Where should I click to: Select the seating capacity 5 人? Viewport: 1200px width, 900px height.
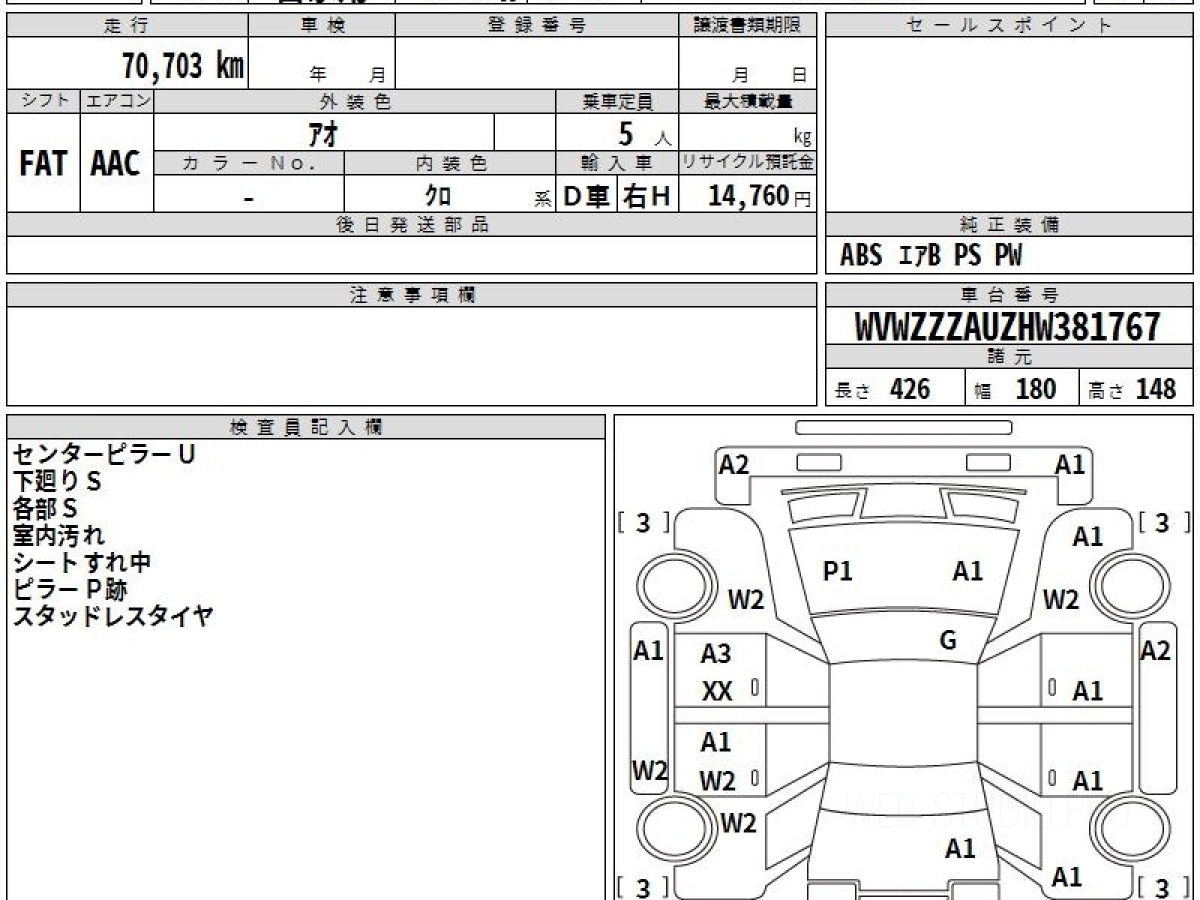(x=644, y=133)
